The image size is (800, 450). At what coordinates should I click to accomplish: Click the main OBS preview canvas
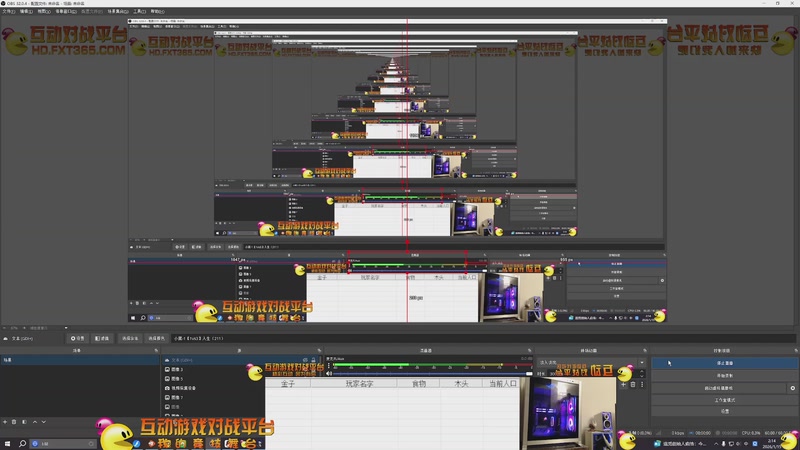(397, 171)
